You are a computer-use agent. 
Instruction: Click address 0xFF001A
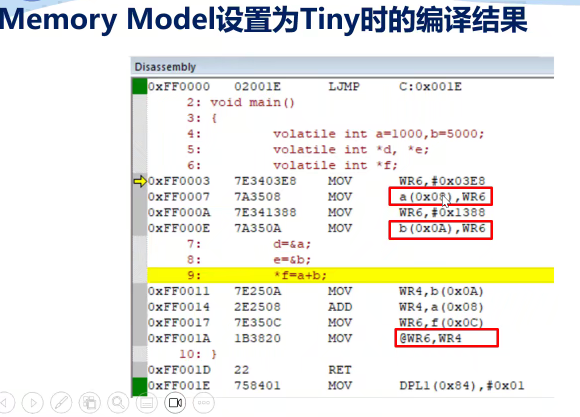pos(179,339)
